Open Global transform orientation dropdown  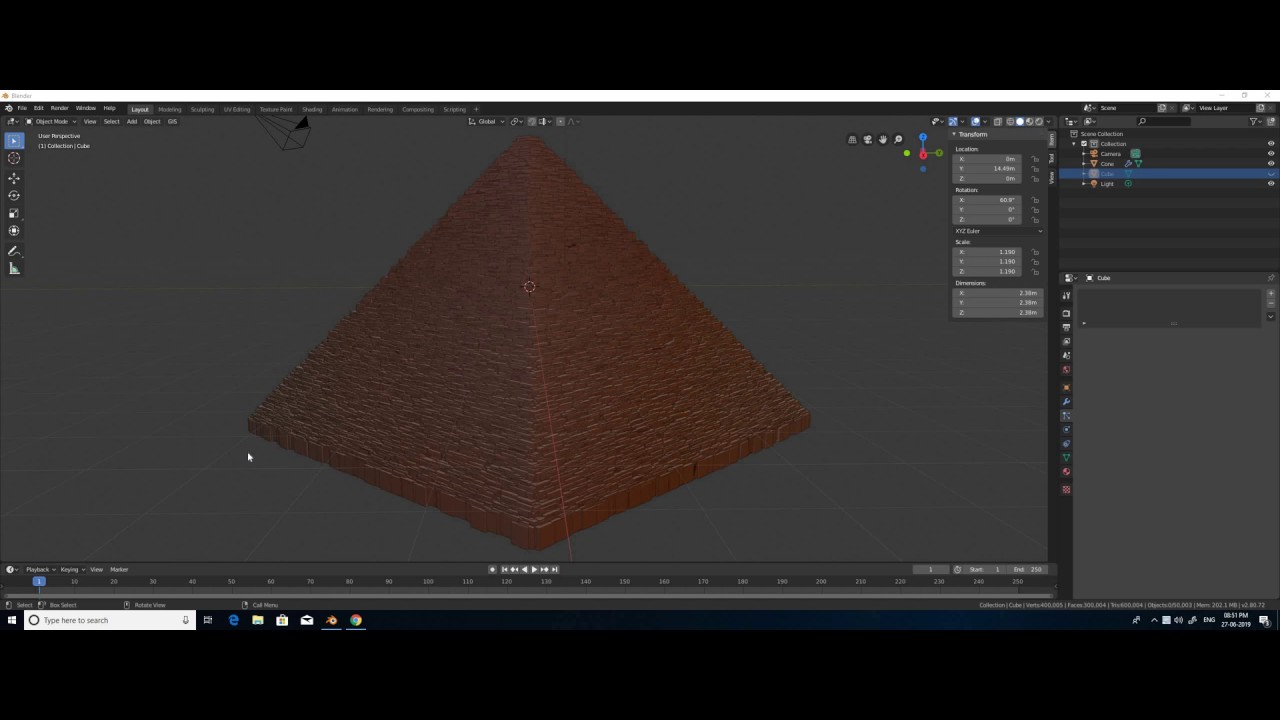(485, 122)
